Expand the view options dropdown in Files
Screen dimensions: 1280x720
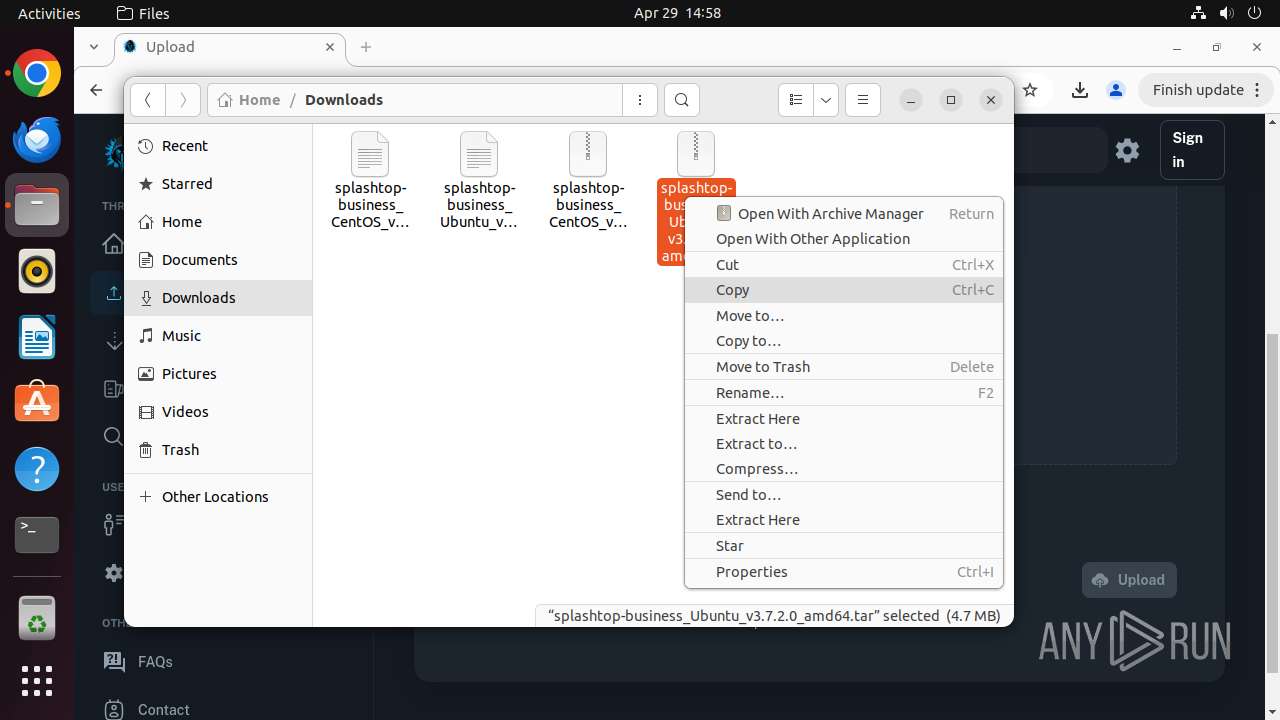tap(826, 100)
